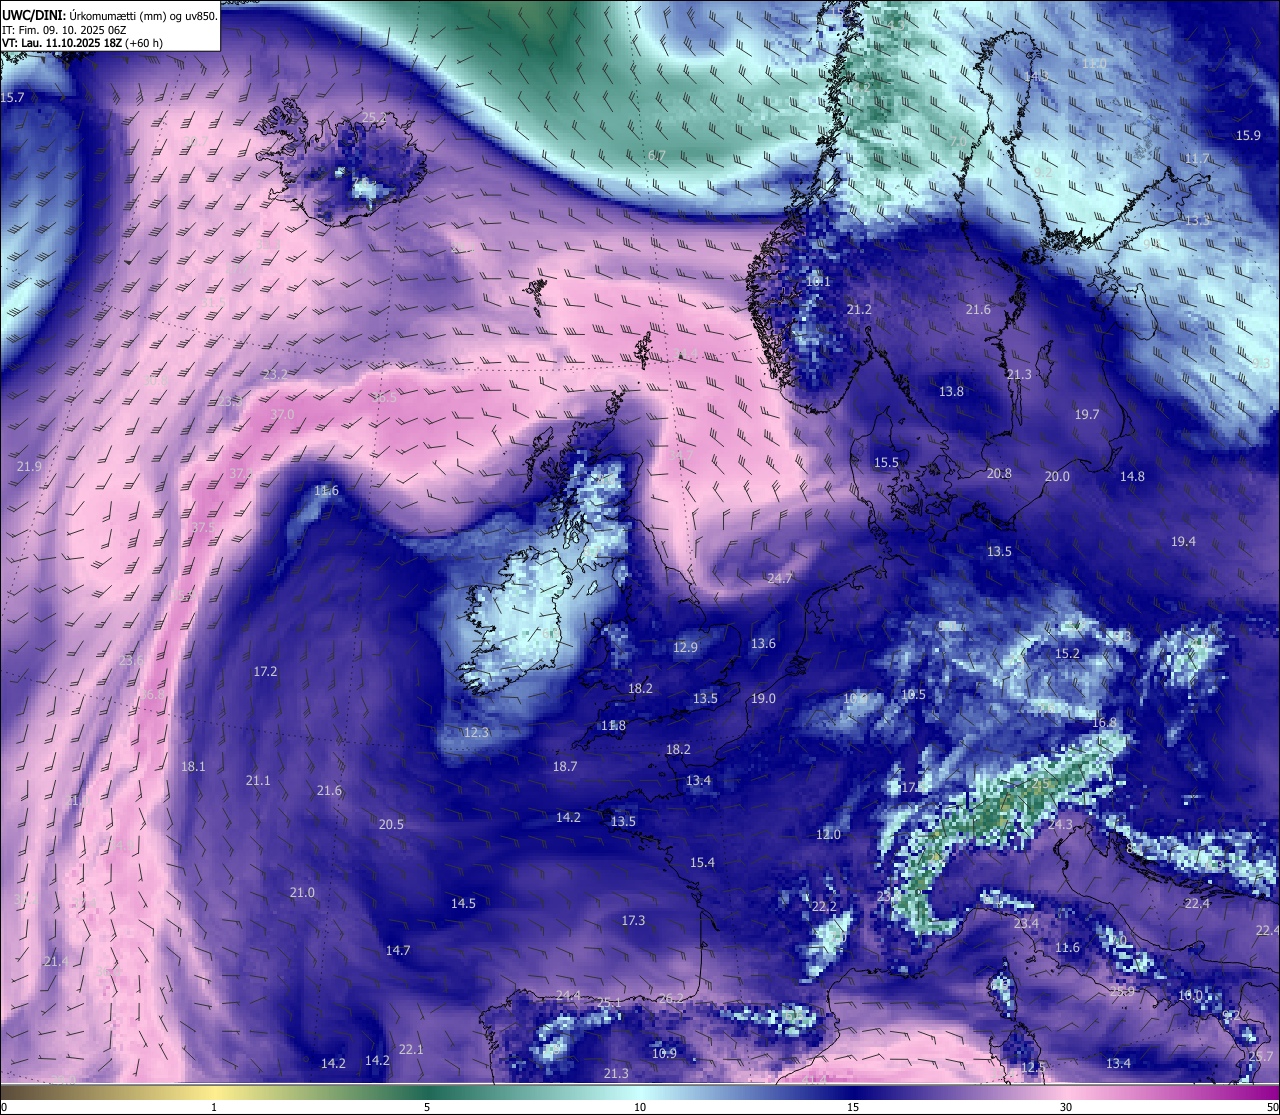This screenshot has width=1280, height=1115.
Task: Click the valid time 'VT: Lau. 11.10.2025 18Z (+60 h)'
Action: [x=82, y=44]
